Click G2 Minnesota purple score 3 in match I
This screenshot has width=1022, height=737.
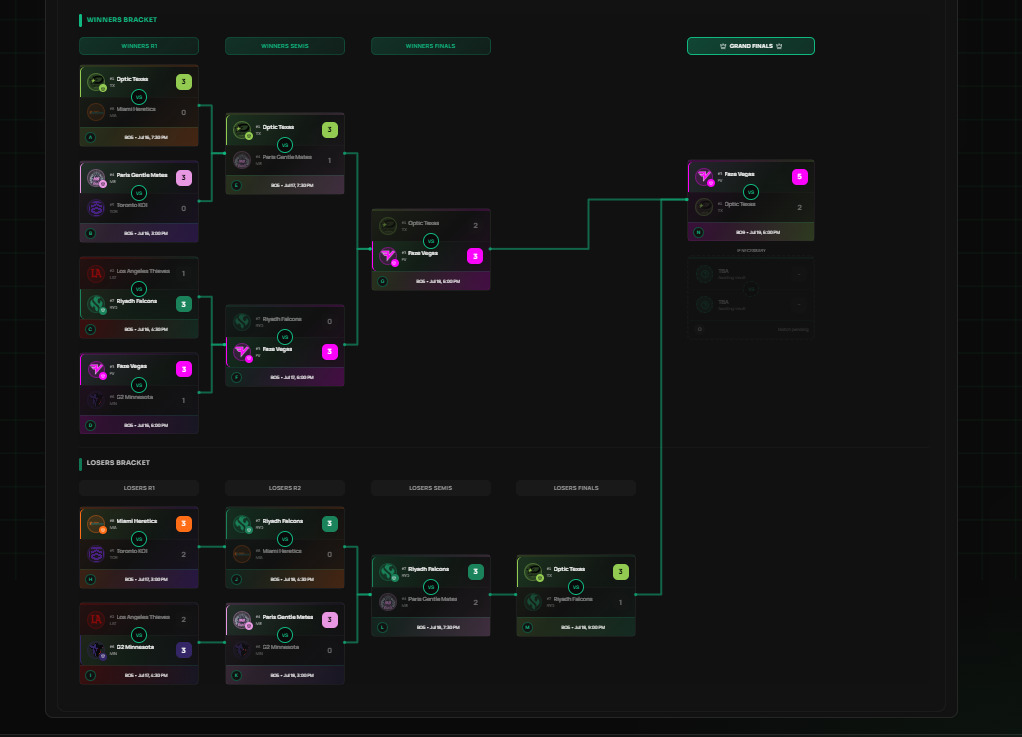[184, 650]
